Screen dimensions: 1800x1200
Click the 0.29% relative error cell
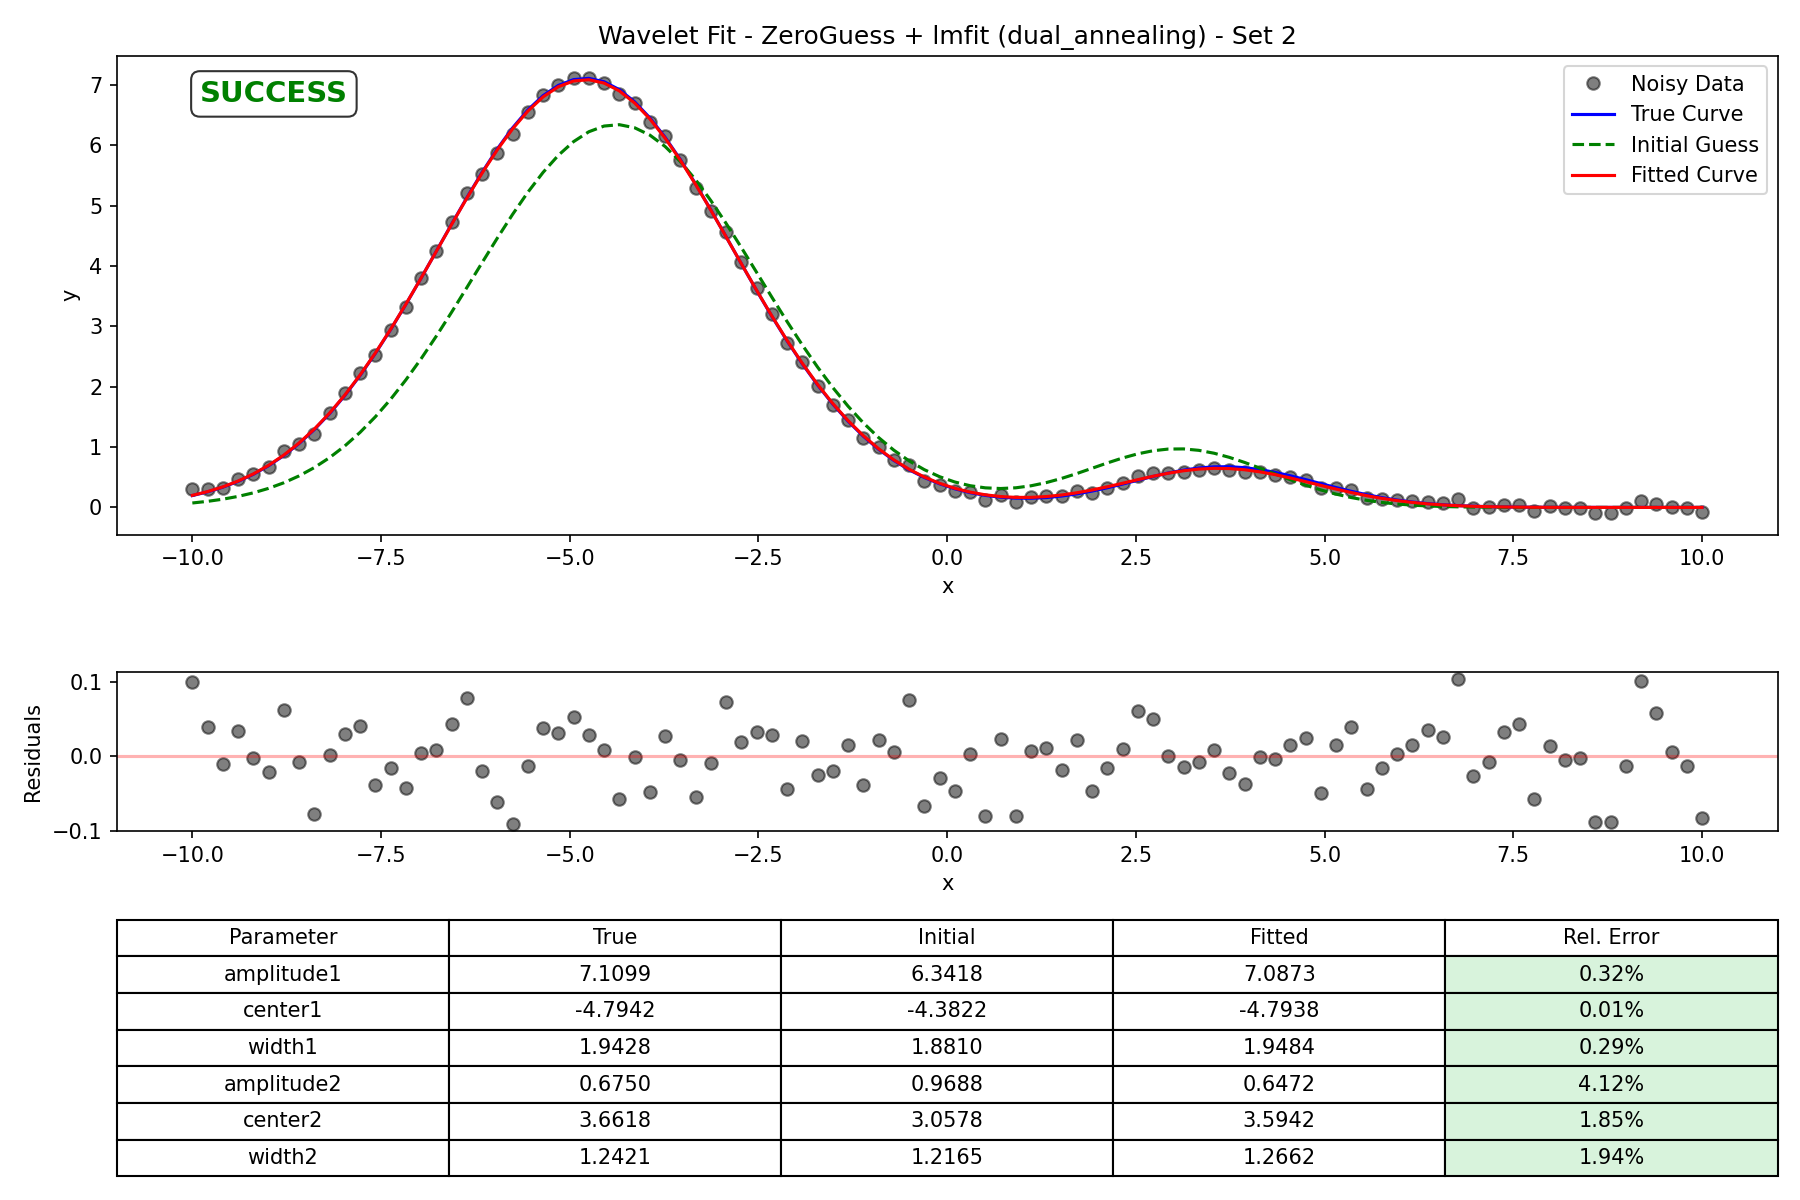[1611, 1048]
